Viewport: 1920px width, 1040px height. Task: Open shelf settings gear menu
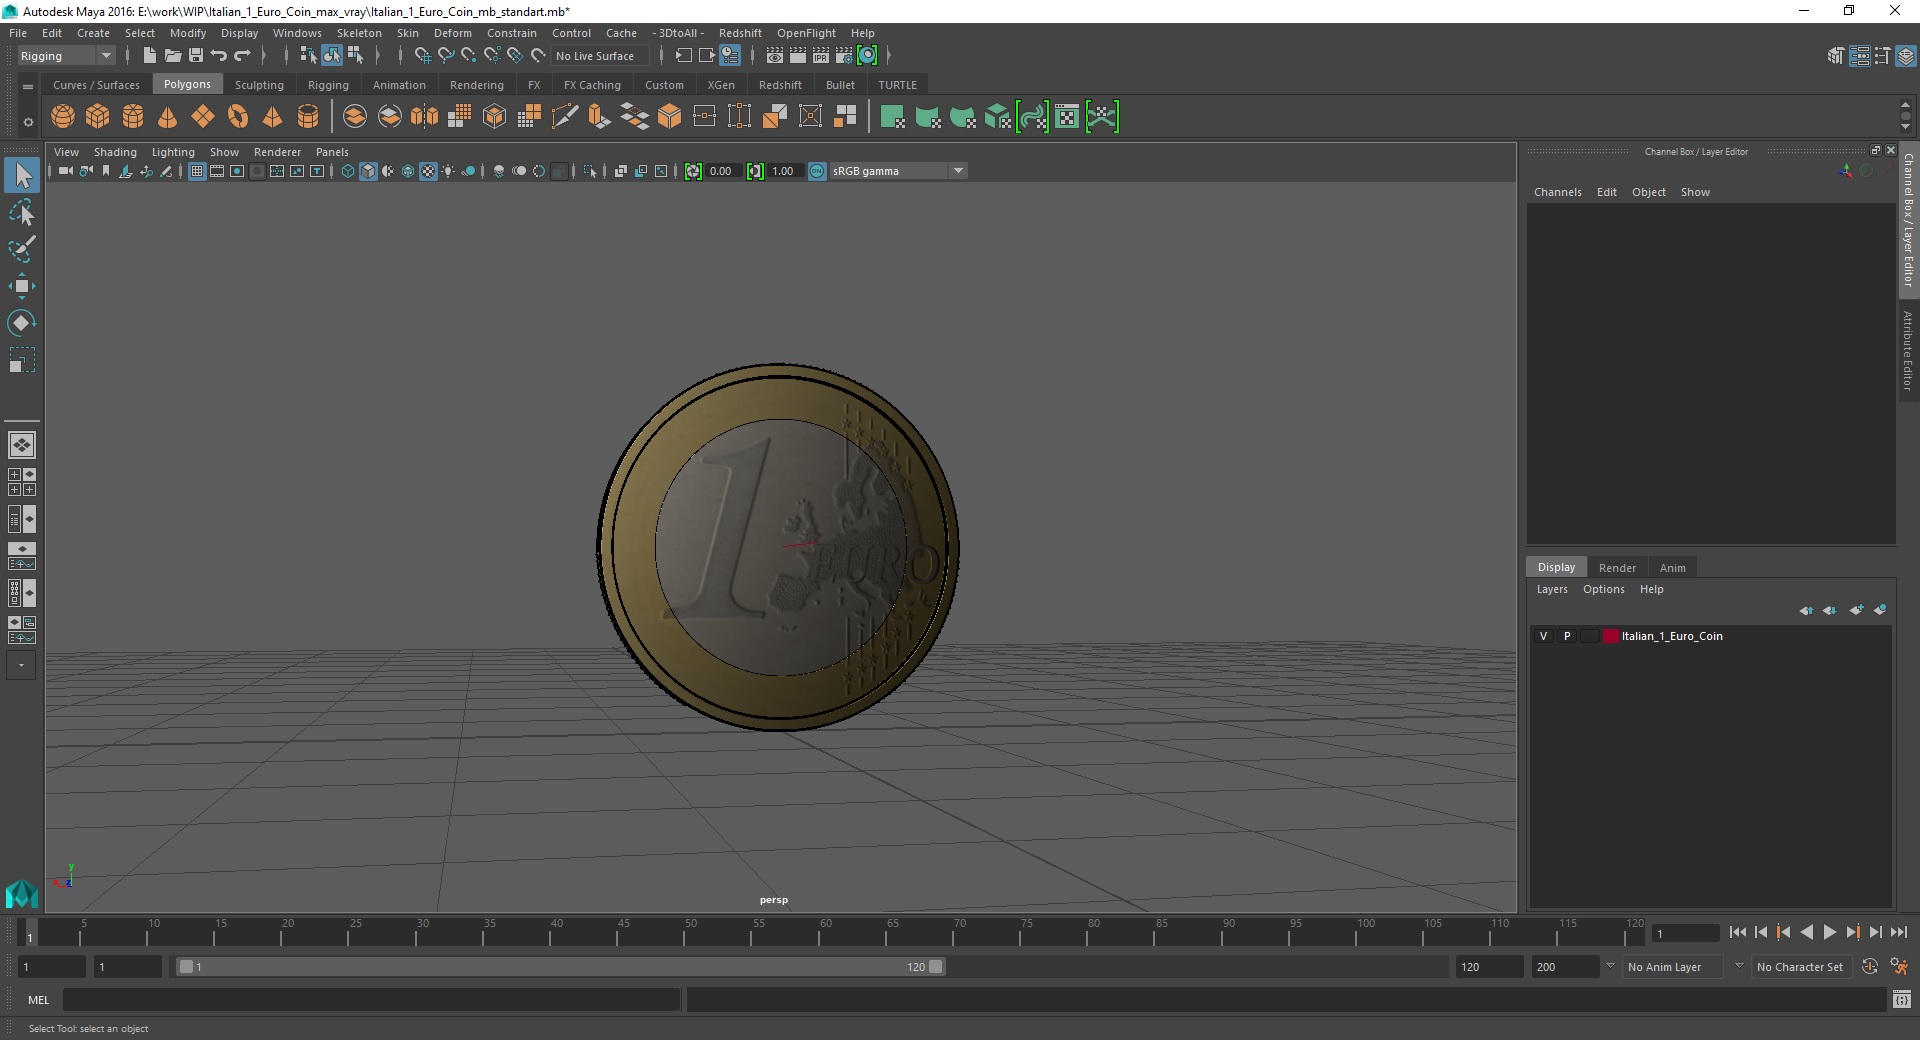pyautogui.click(x=28, y=122)
